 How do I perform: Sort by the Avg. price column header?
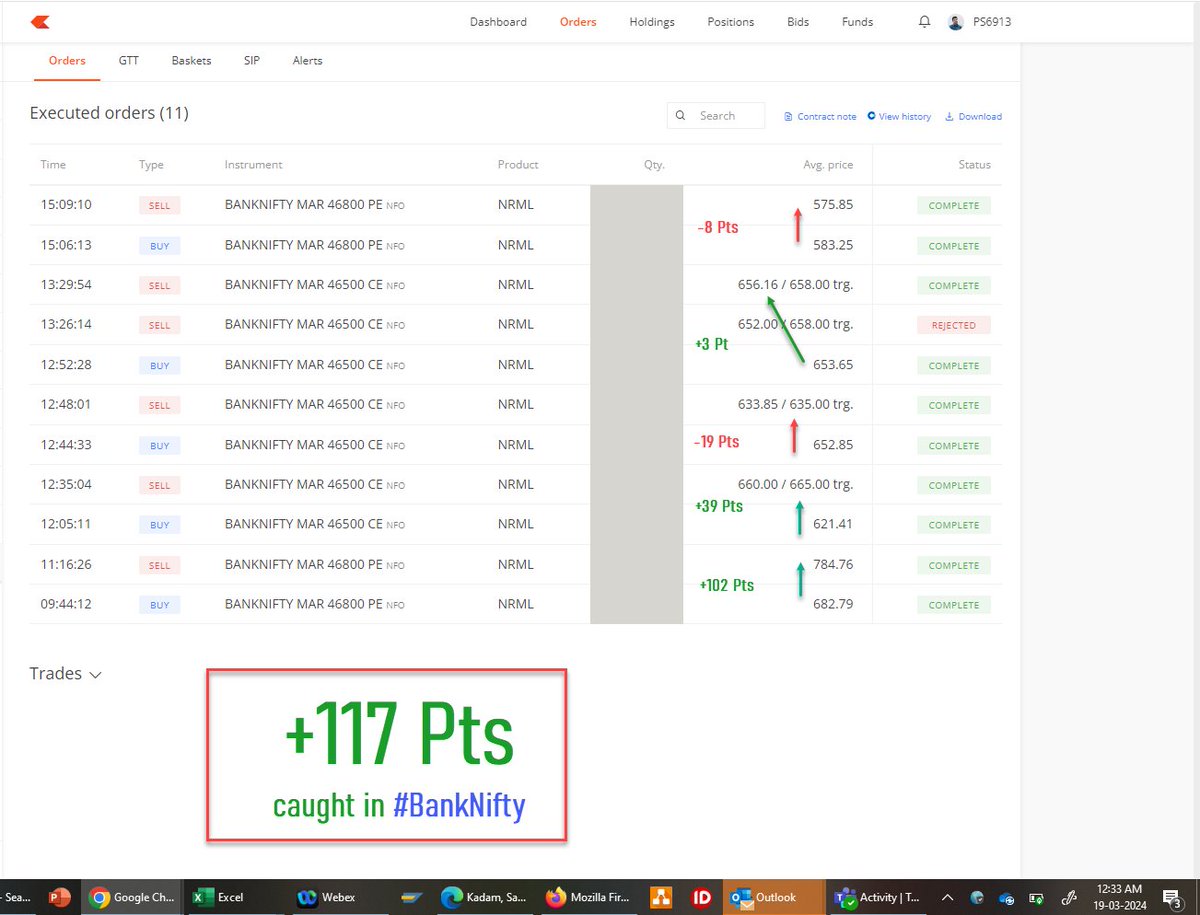(x=828, y=165)
